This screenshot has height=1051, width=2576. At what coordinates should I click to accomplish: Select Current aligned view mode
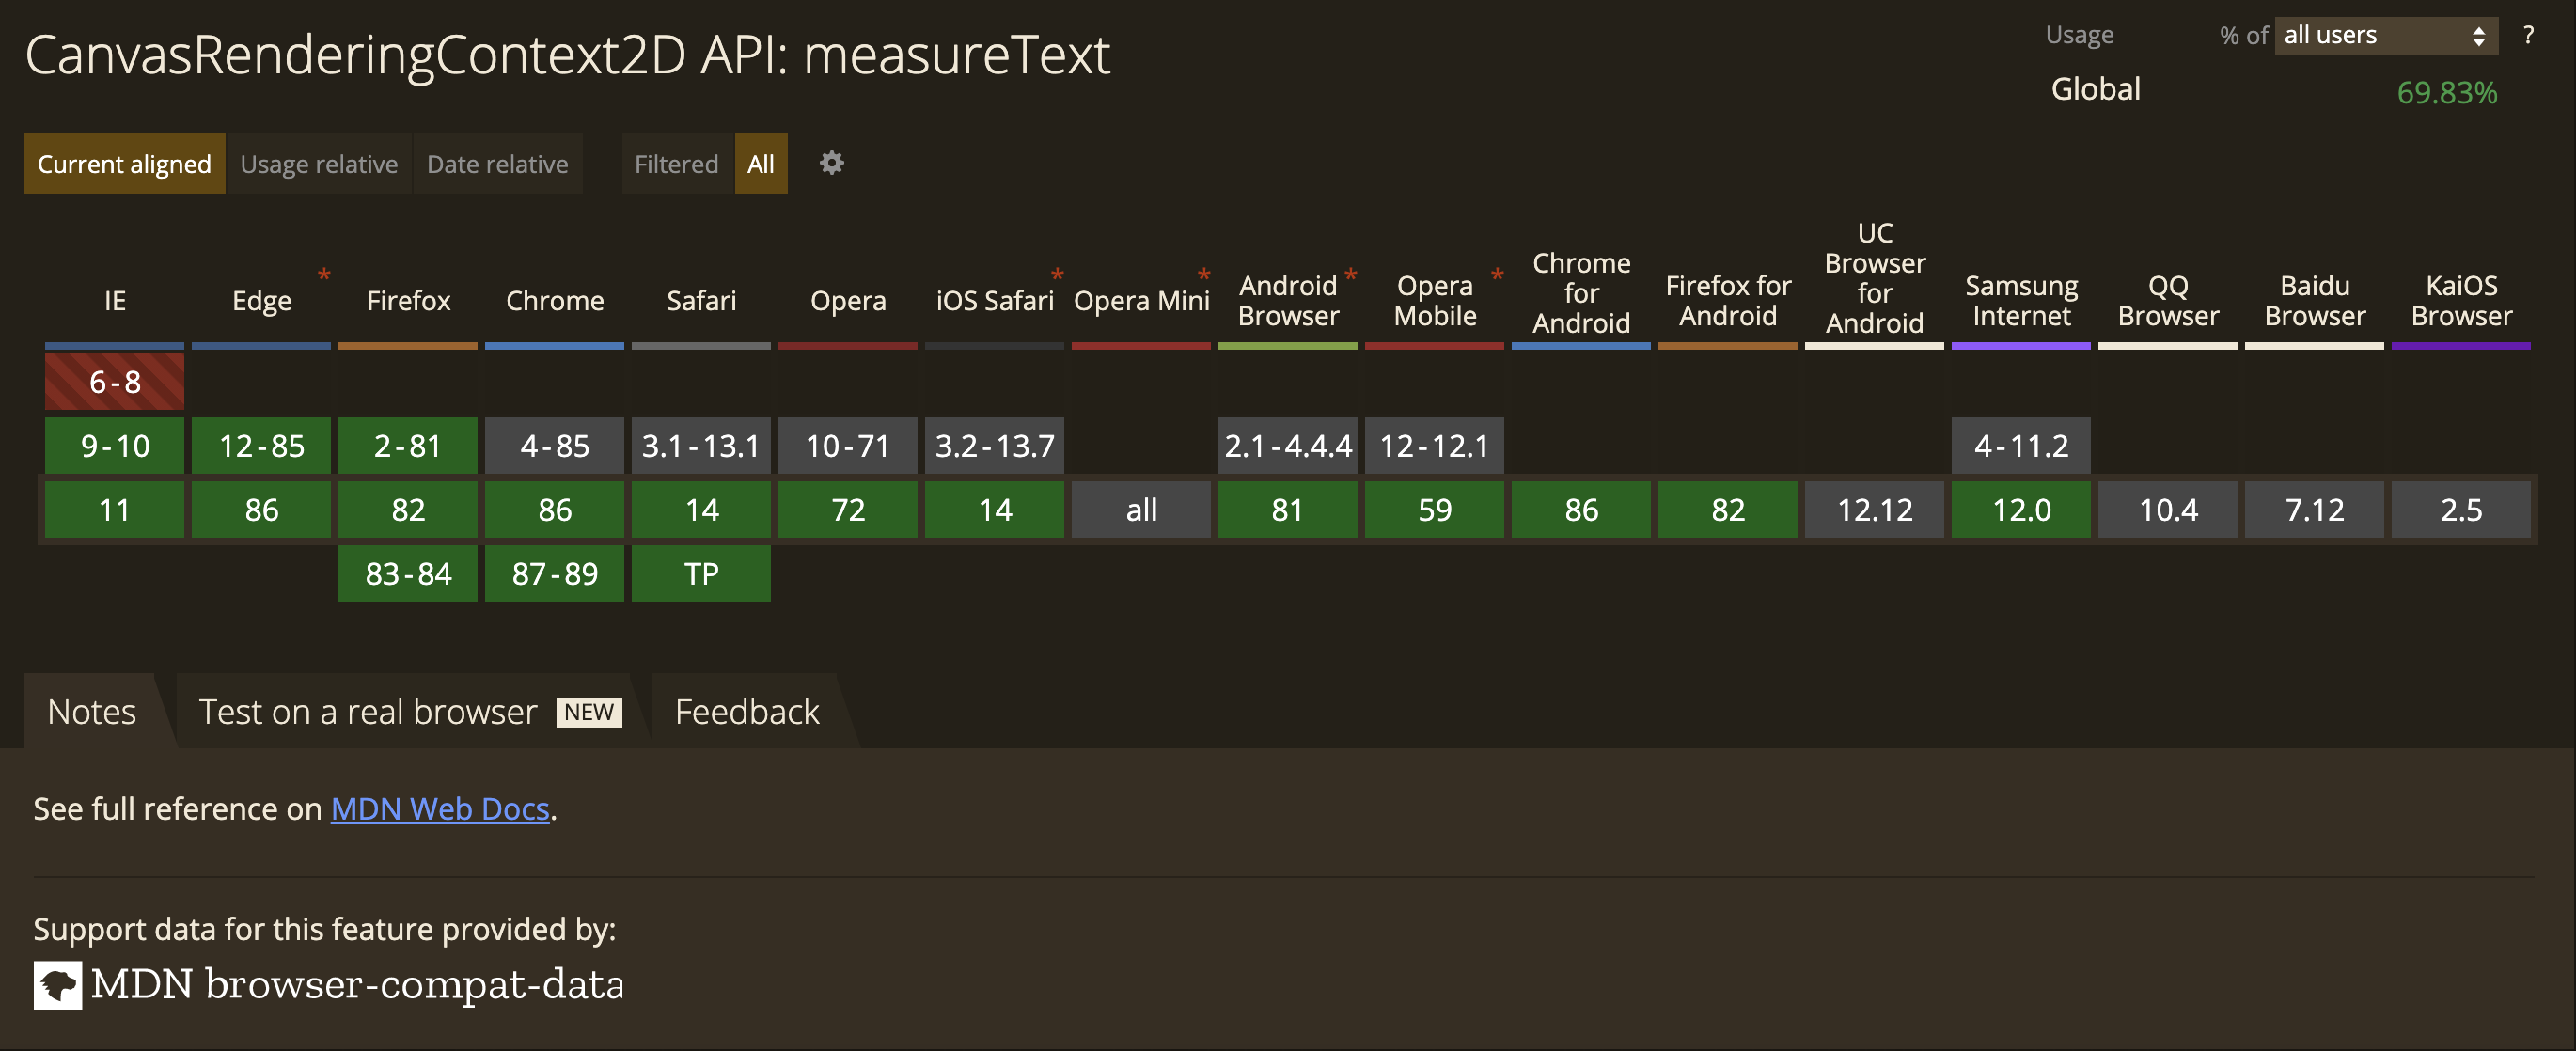tap(124, 164)
